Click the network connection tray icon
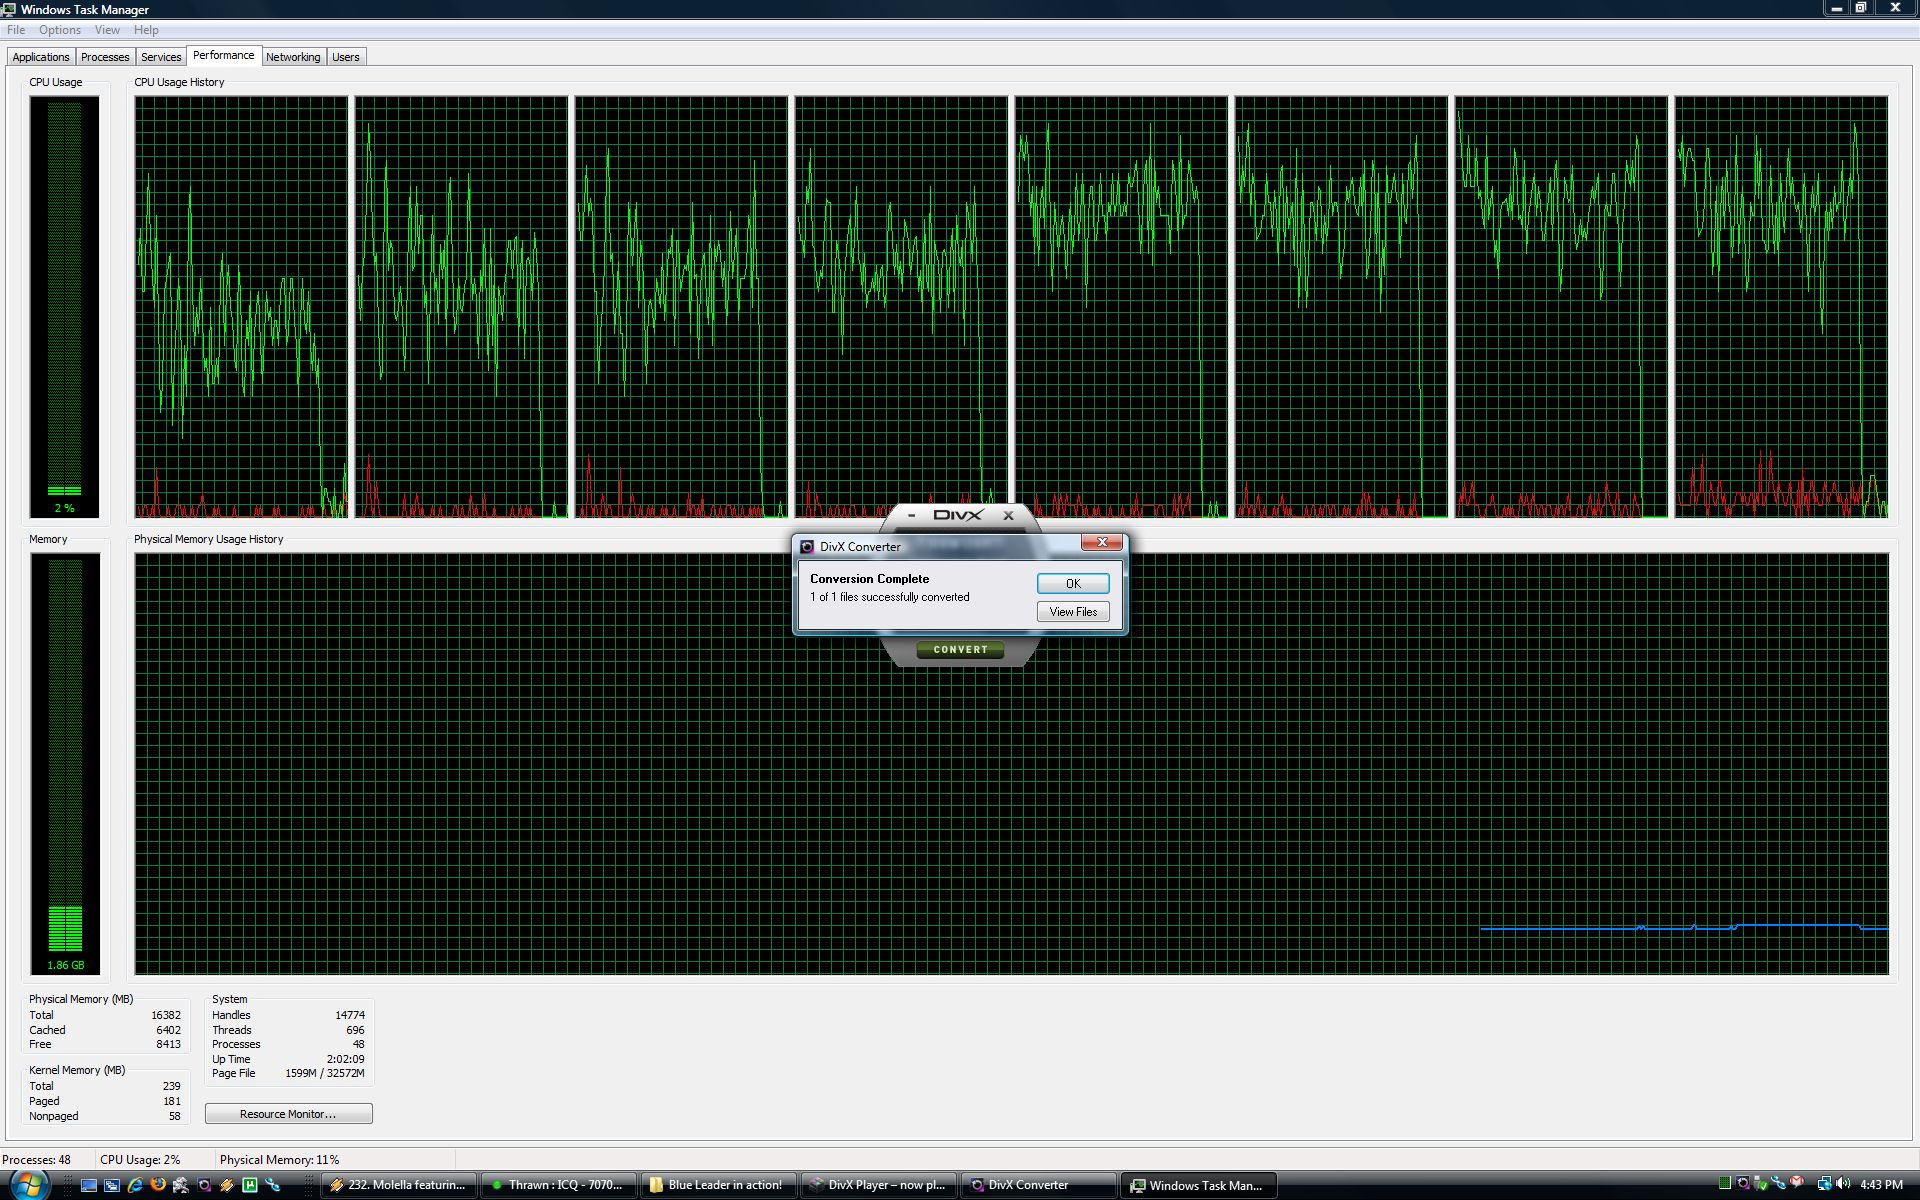 point(1823,1184)
